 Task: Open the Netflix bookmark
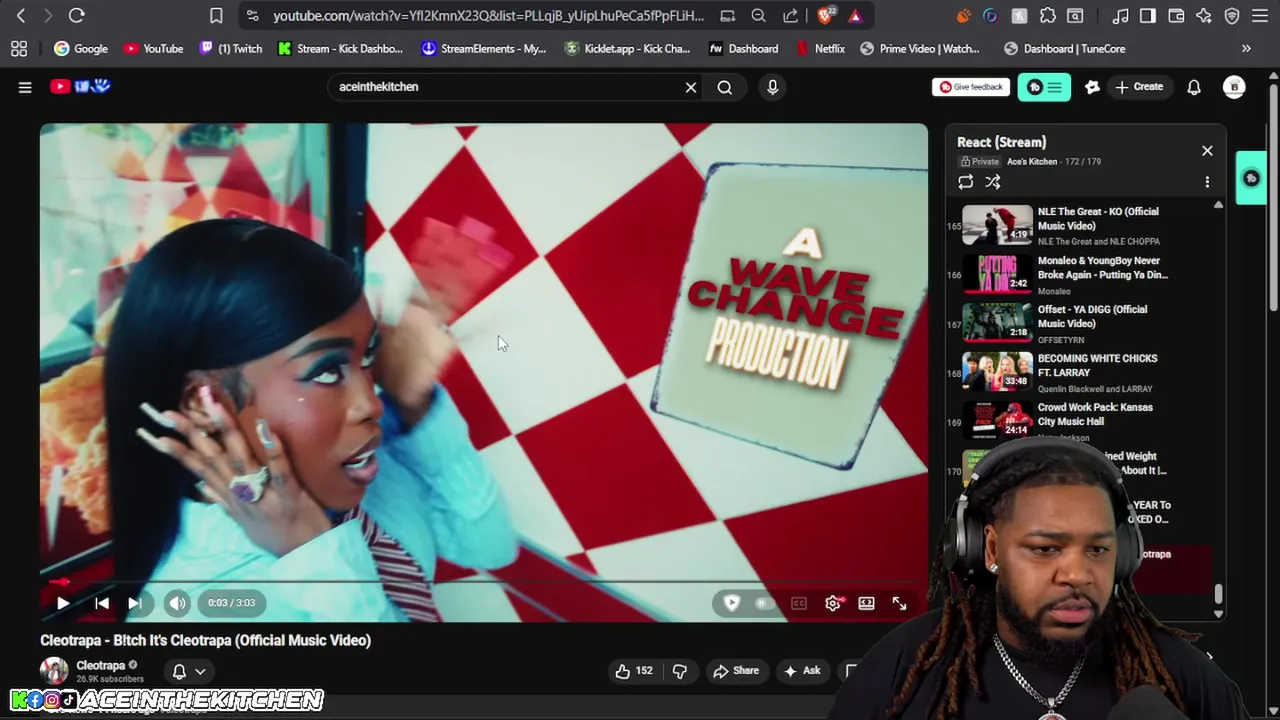[820, 48]
